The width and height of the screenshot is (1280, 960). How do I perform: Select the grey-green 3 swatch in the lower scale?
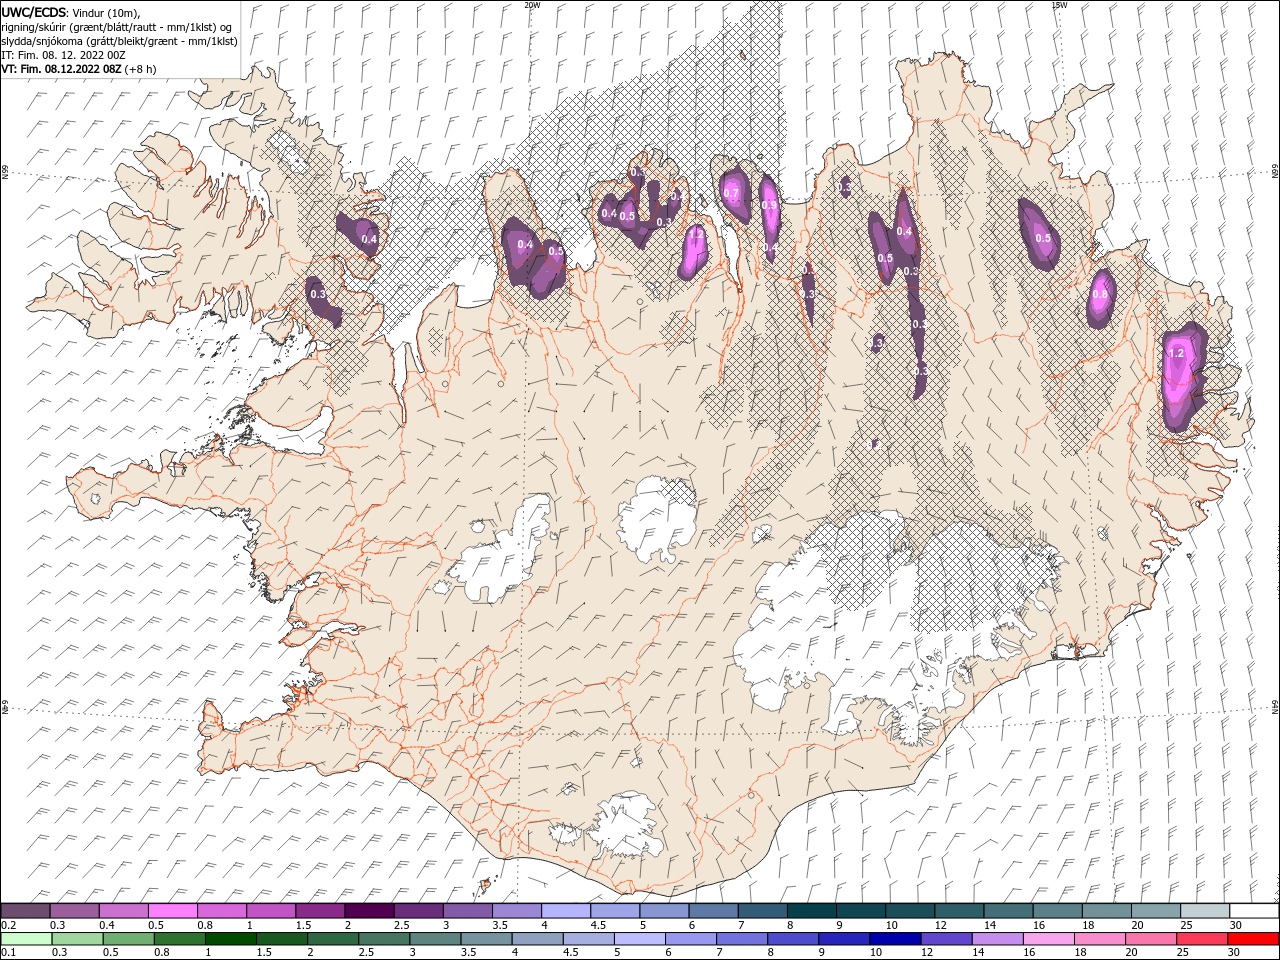pos(435,939)
